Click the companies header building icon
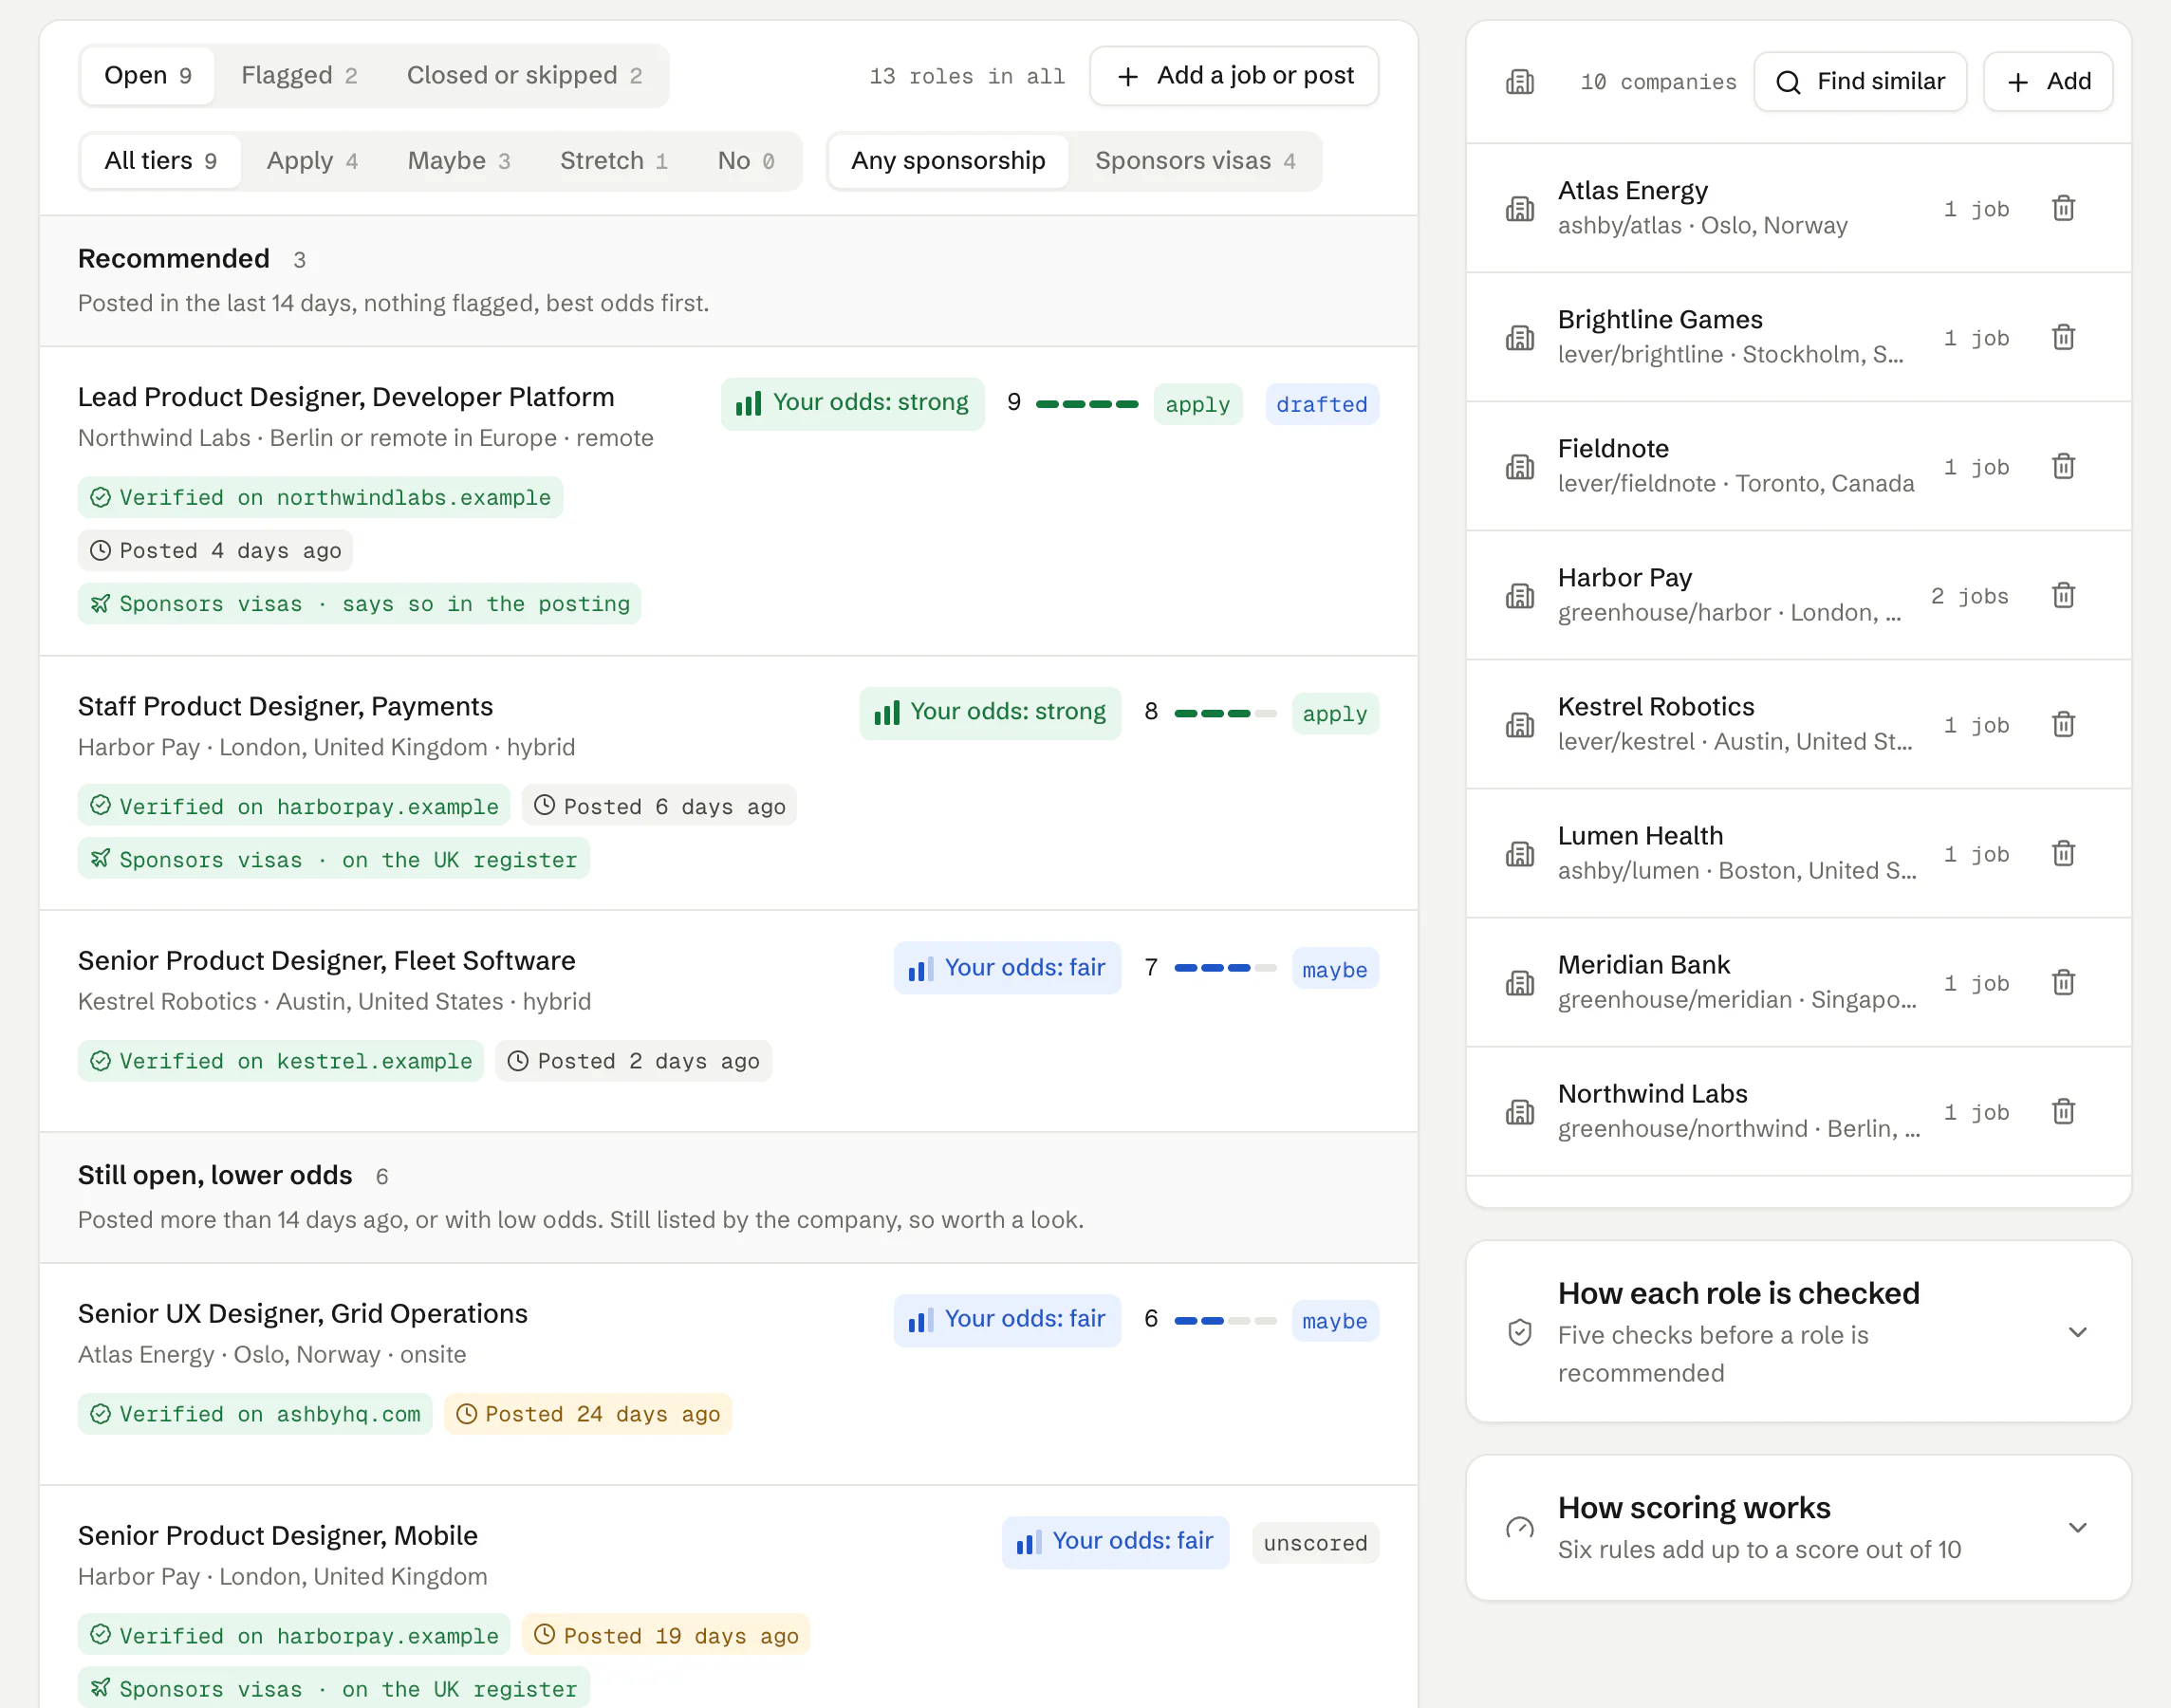 click(1519, 81)
